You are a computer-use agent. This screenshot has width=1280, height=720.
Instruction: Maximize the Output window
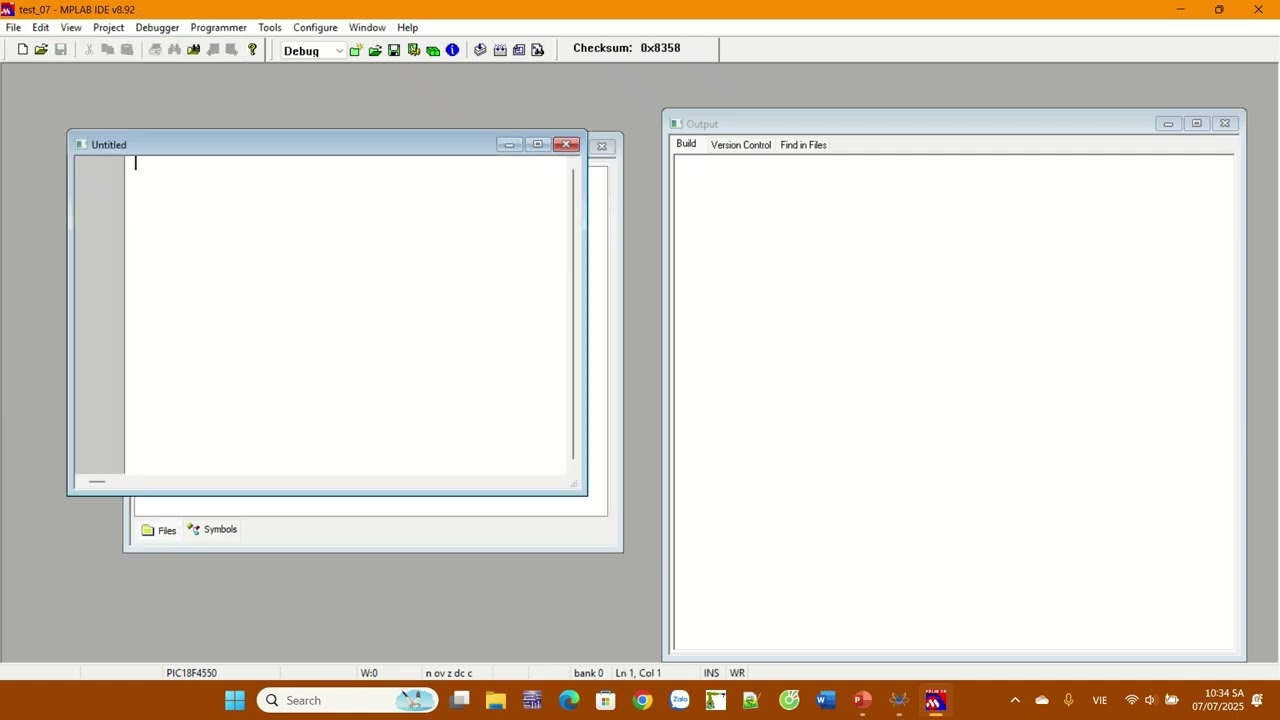(1197, 123)
